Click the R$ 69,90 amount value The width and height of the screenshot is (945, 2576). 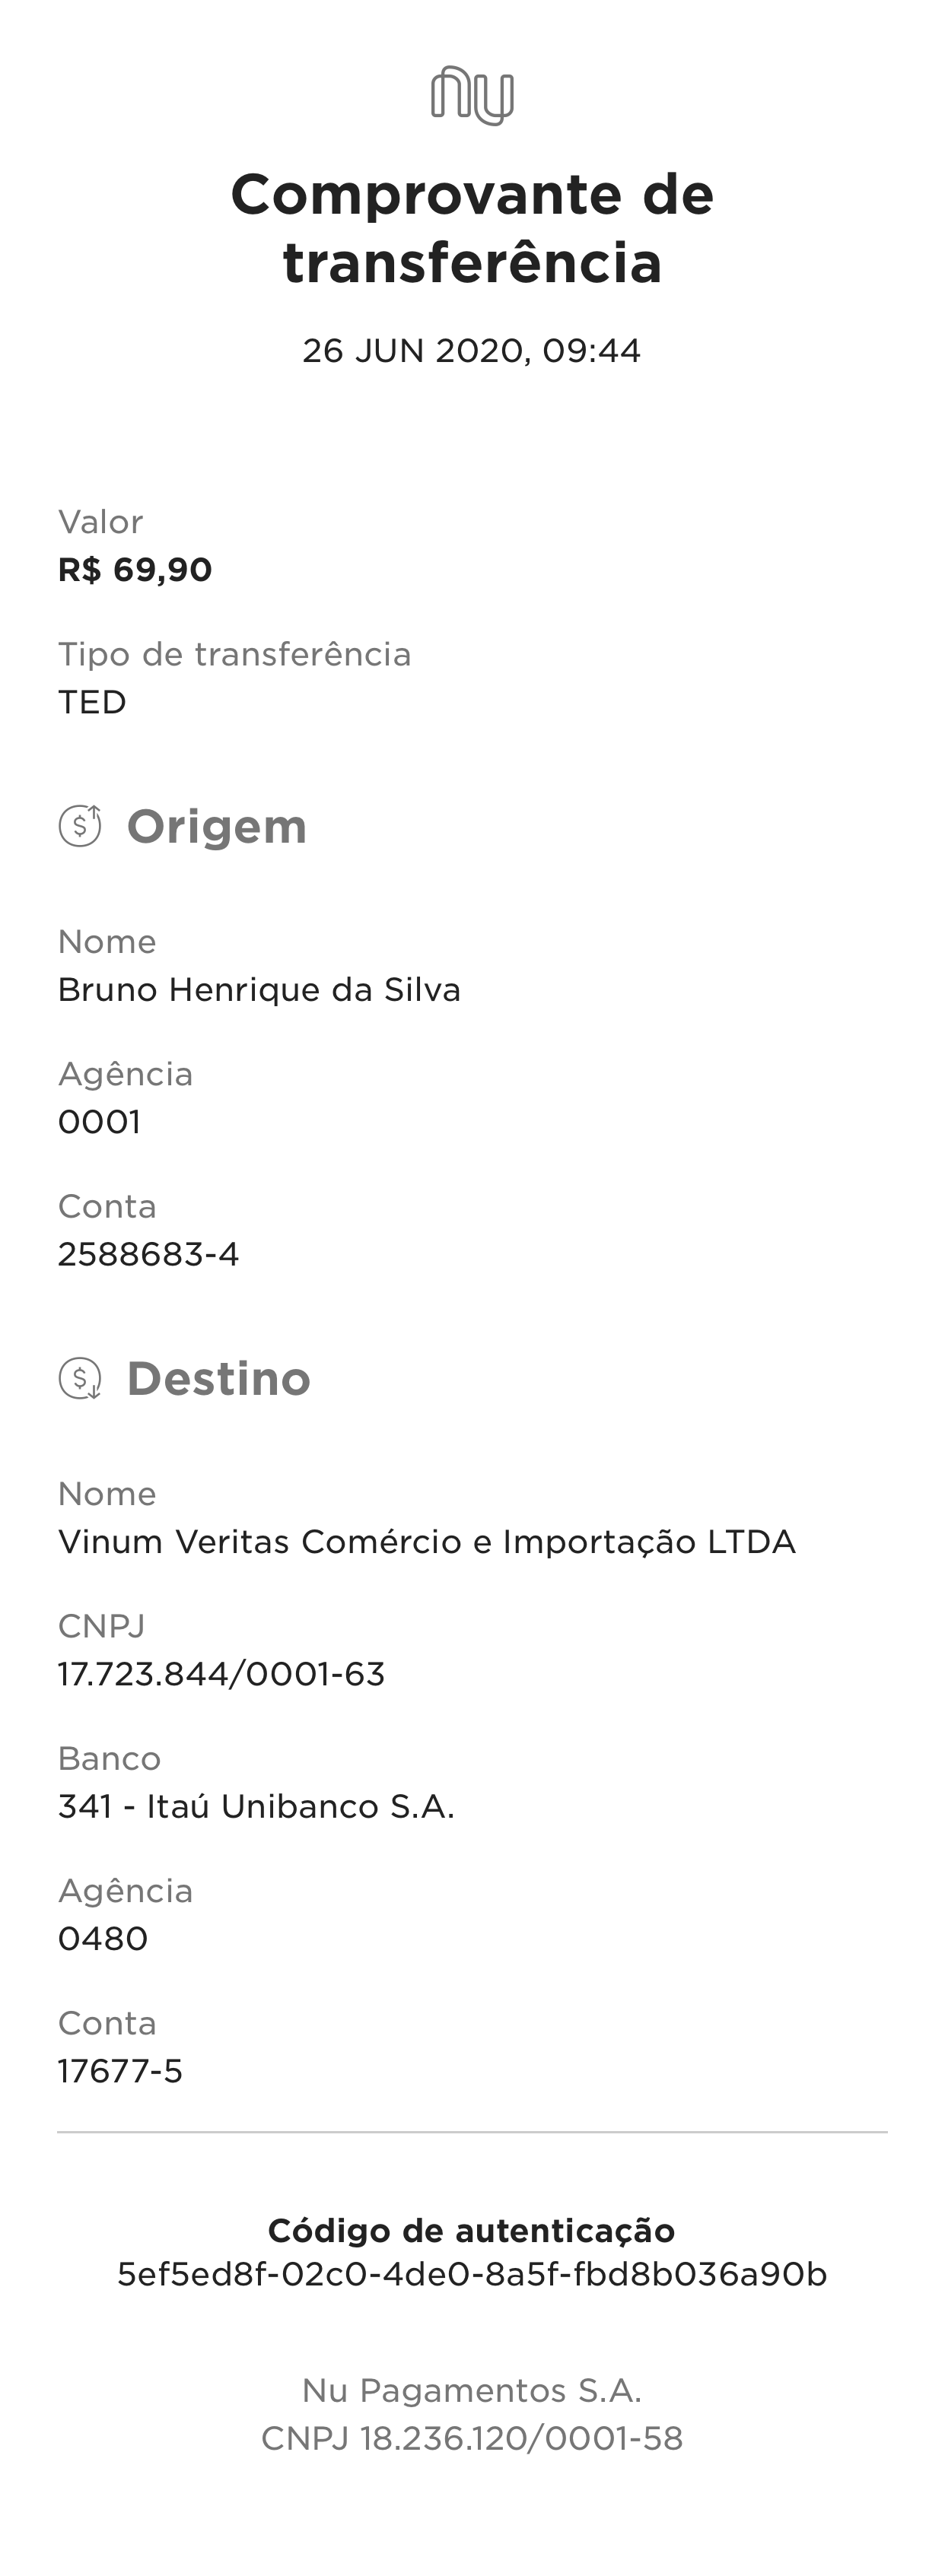[x=135, y=570]
